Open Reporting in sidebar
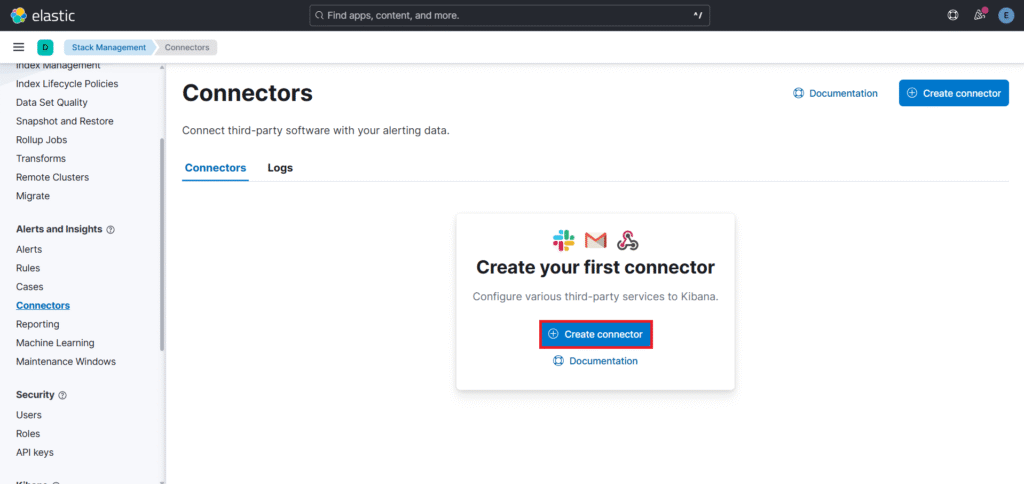Image resolution: width=1024 pixels, height=484 pixels. (37, 324)
